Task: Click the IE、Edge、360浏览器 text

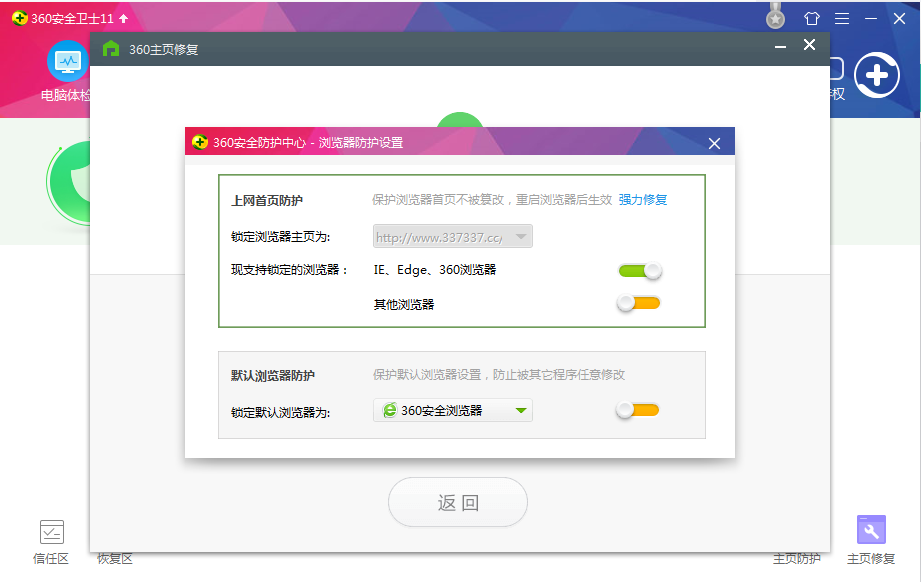Action: click(x=435, y=270)
